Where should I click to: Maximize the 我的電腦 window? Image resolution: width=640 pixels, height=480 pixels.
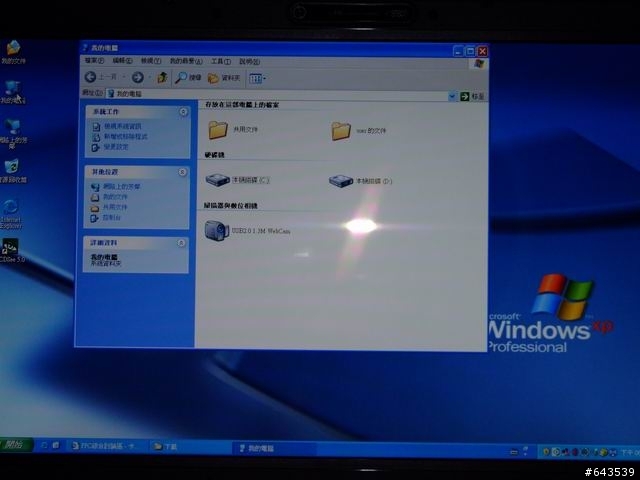click(x=471, y=51)
